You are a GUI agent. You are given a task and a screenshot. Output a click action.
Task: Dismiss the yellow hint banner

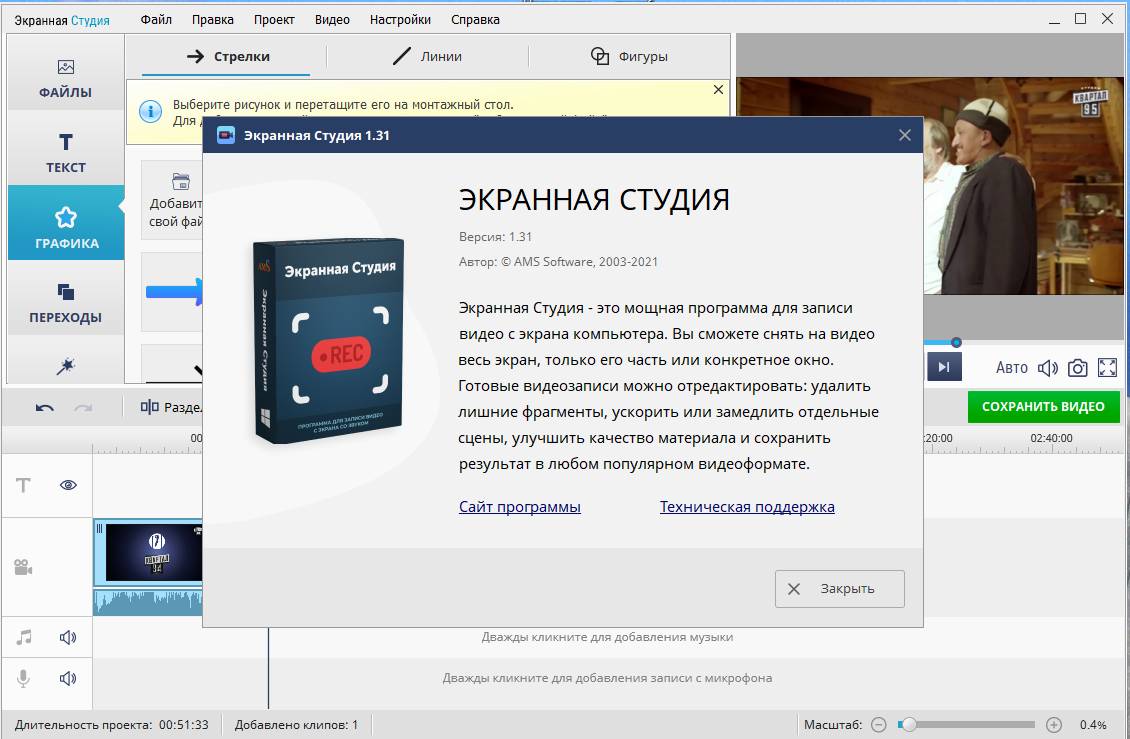click(x=718, y=89)
